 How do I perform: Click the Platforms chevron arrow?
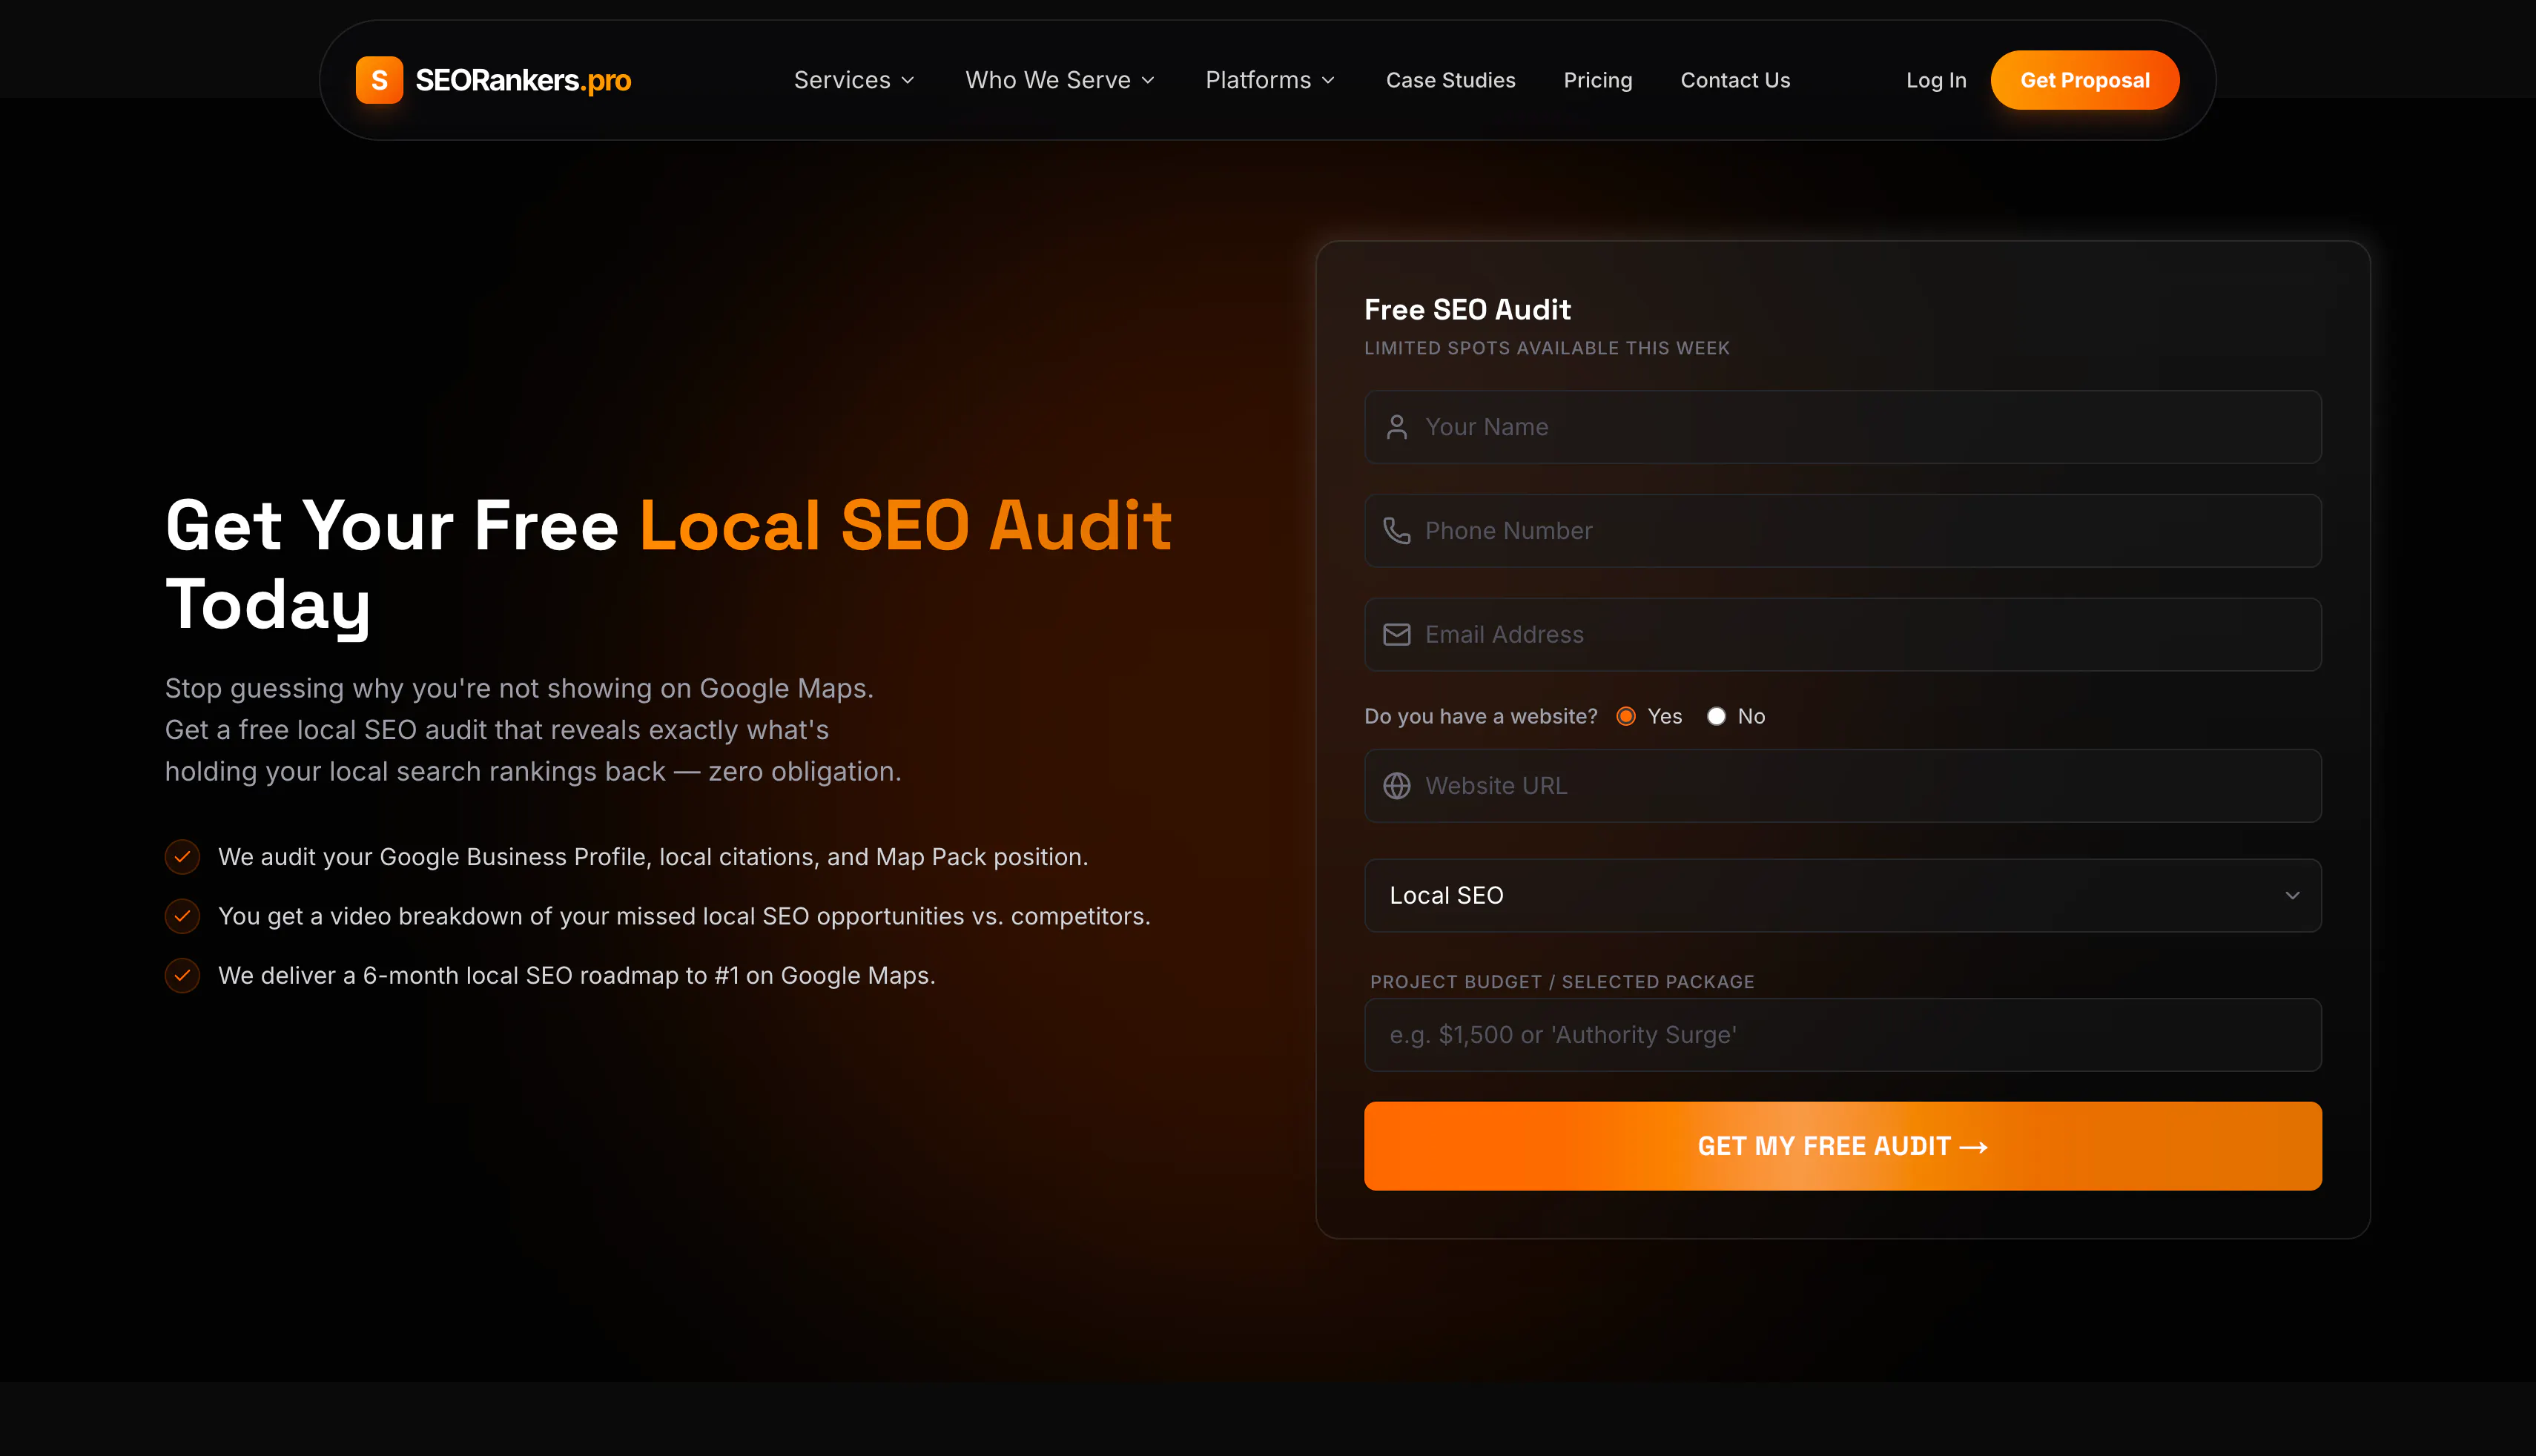[1328, 81]
